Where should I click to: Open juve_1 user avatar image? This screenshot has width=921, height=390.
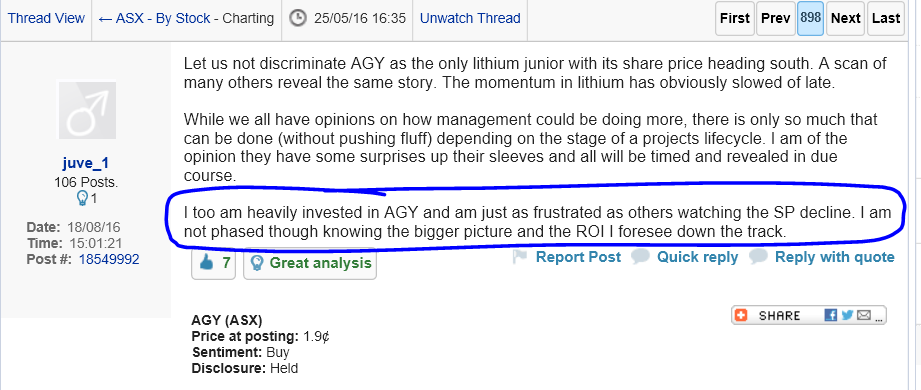[x=86, y=110]
